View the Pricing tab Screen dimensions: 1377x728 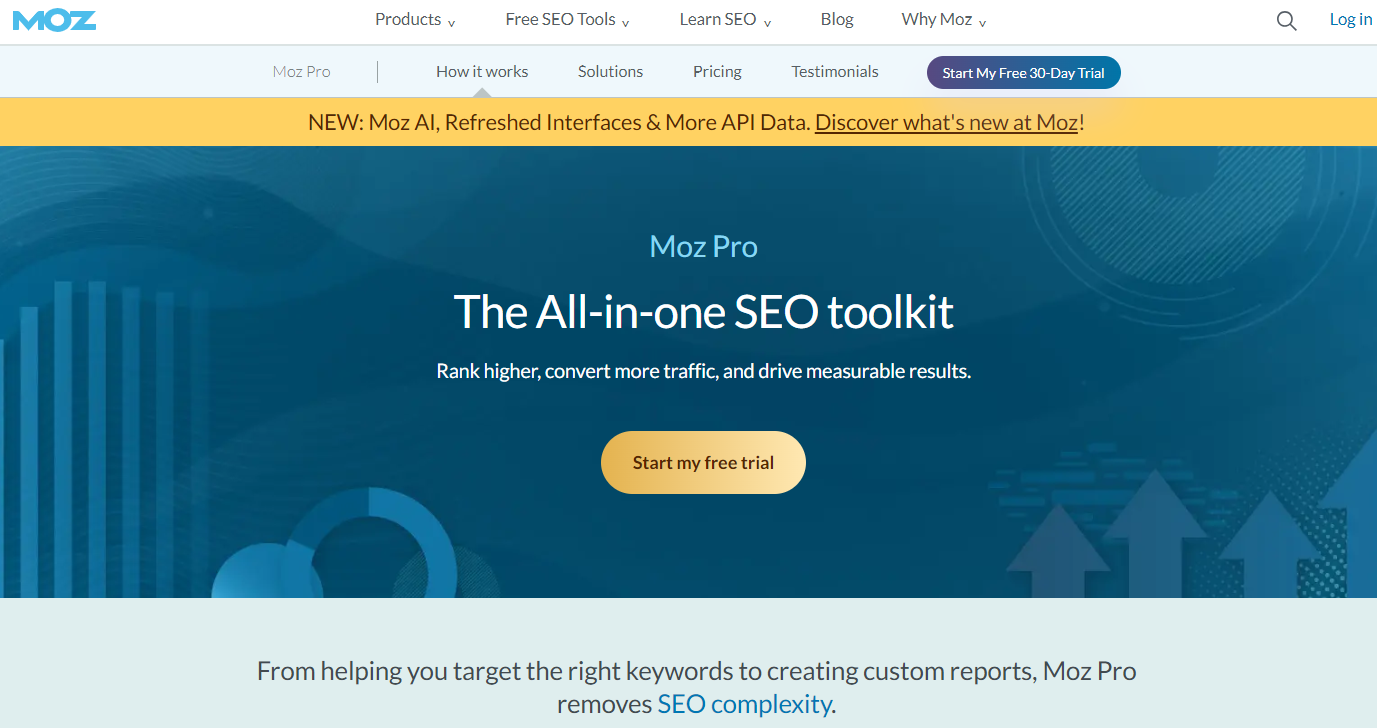(717, 72)
